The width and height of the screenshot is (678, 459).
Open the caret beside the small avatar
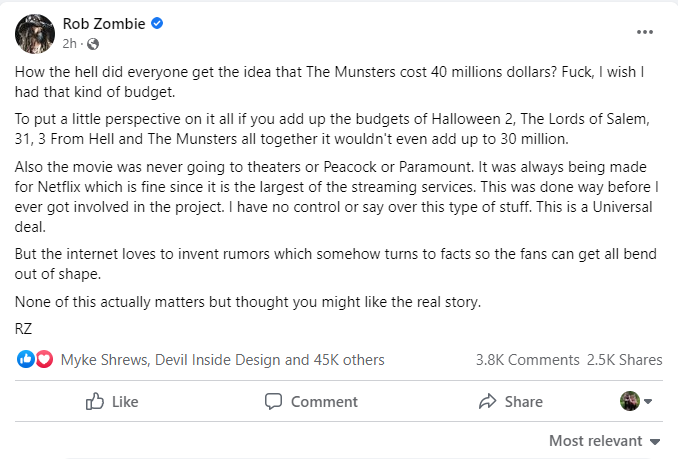pyautogui.click(x=648, y=402)
